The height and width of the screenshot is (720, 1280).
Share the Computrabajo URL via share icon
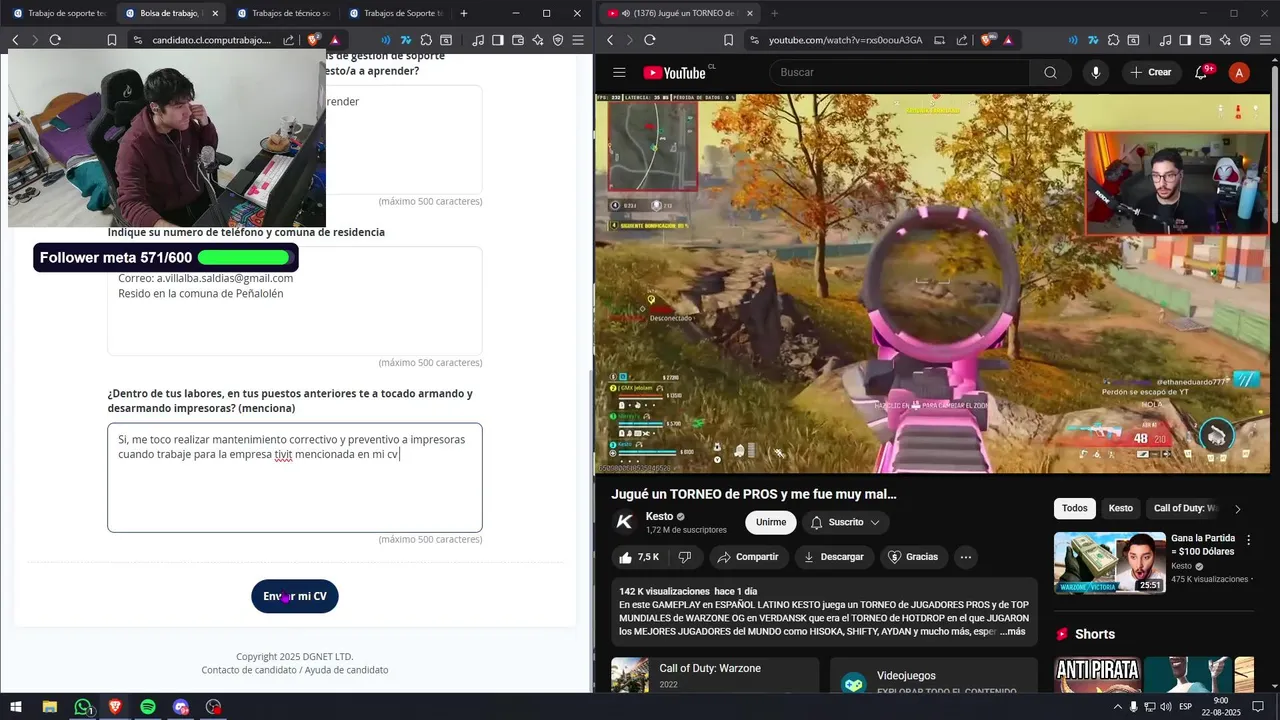coord(289,40)
